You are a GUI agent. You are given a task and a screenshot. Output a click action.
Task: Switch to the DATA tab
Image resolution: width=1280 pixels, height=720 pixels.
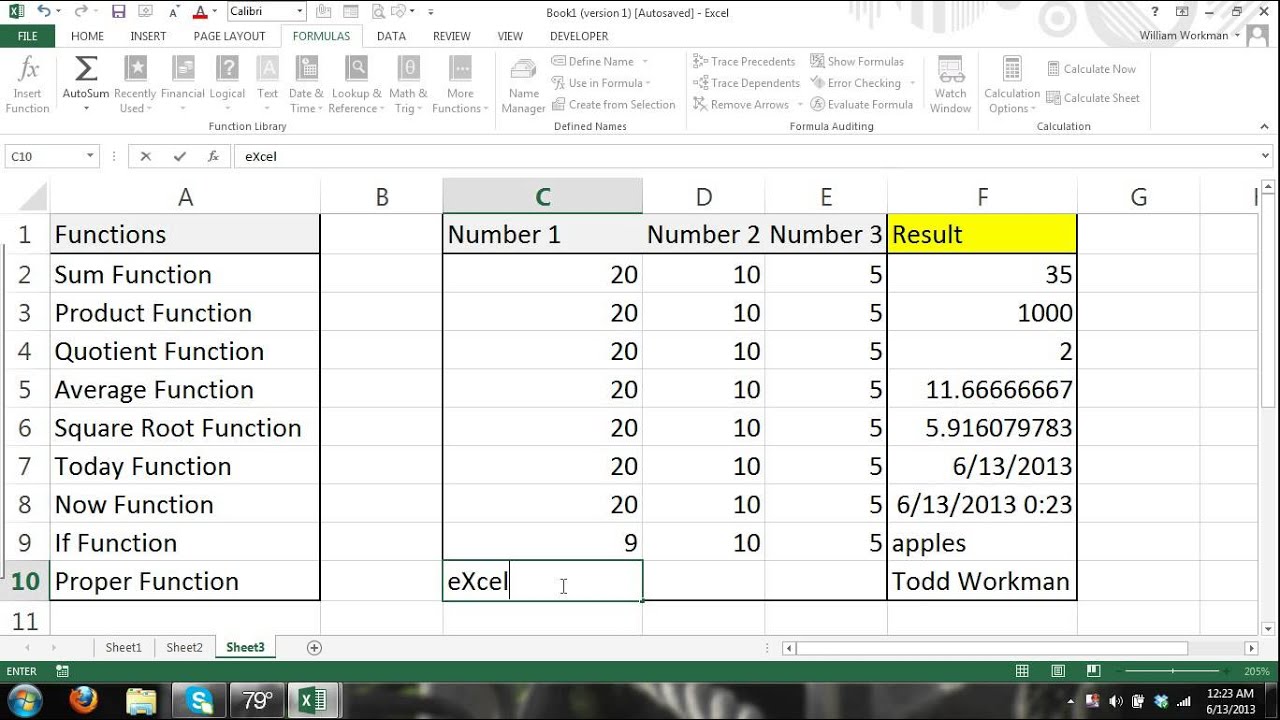(x=391, y=36)
